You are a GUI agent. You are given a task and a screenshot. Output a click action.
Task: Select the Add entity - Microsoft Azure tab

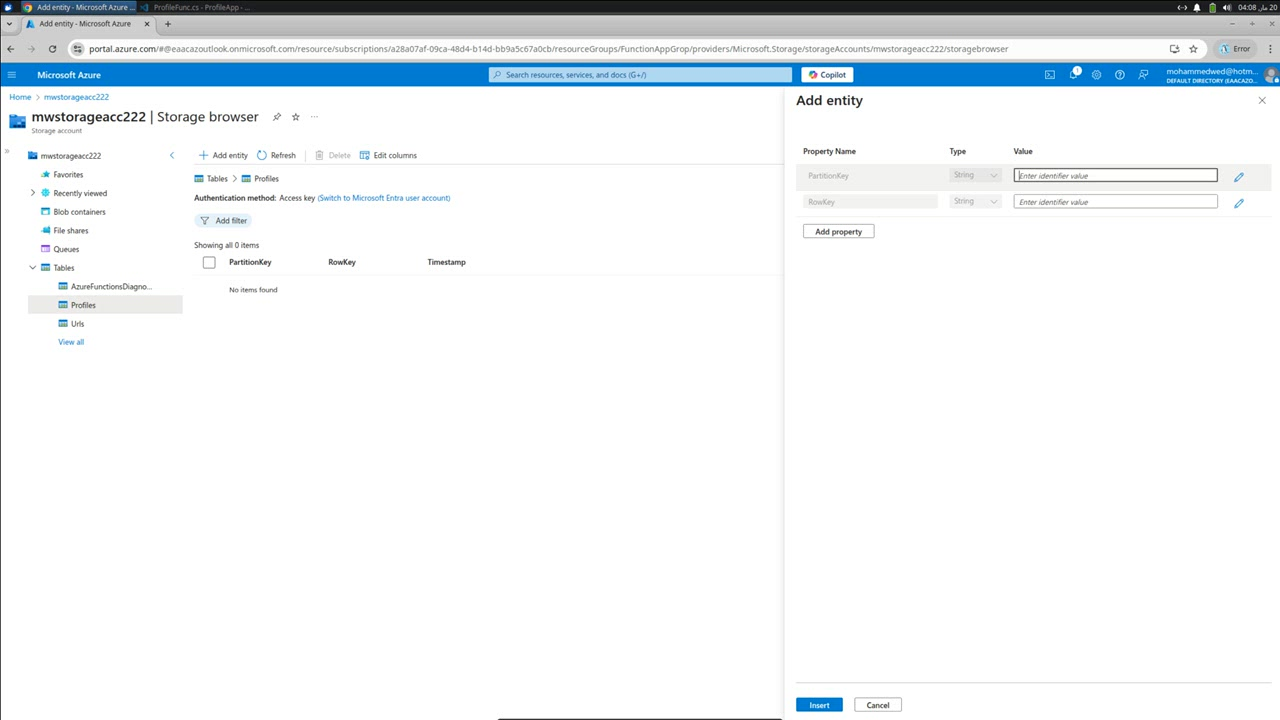tap(84, 23)
